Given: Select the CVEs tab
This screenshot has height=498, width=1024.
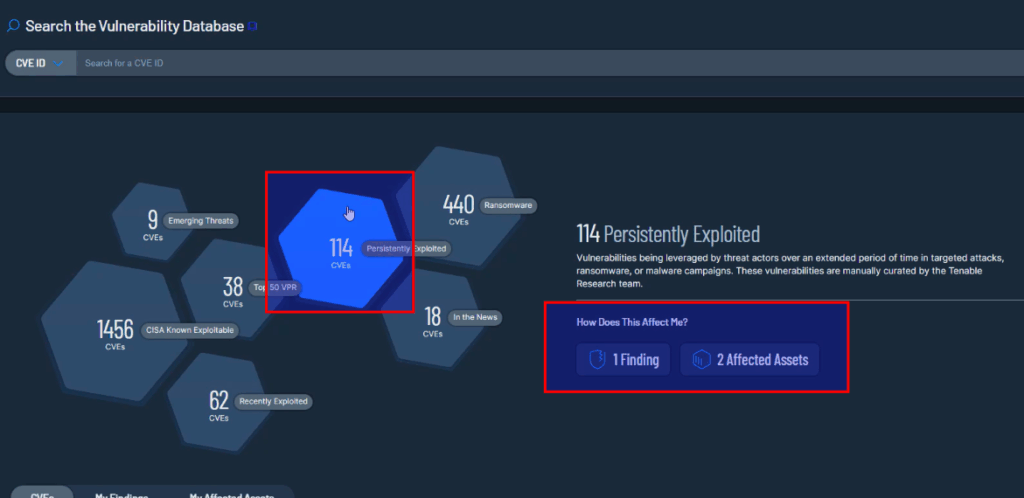Looking at the screenshot, I should 41,493.
